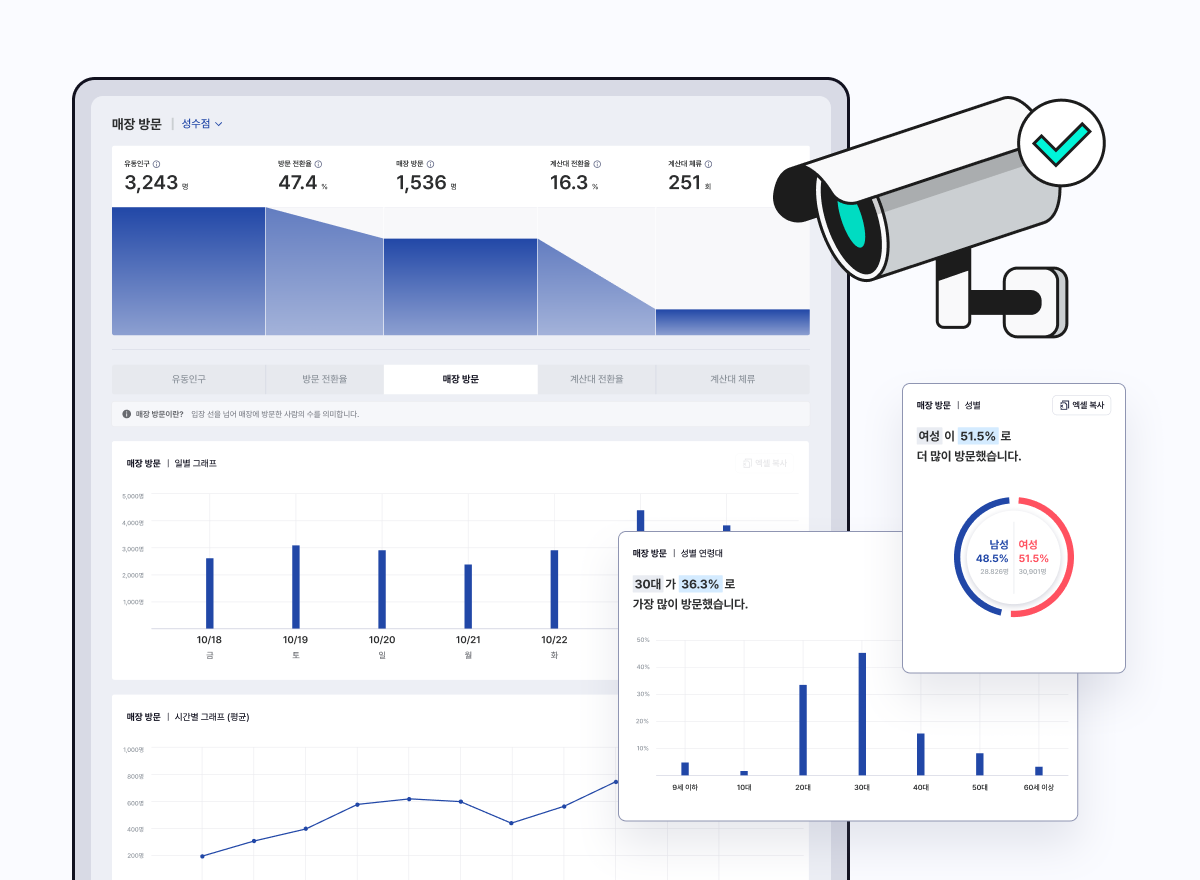
Task: Click 엑셀 복사 in the 성별 card
Action: (1082, 406)
